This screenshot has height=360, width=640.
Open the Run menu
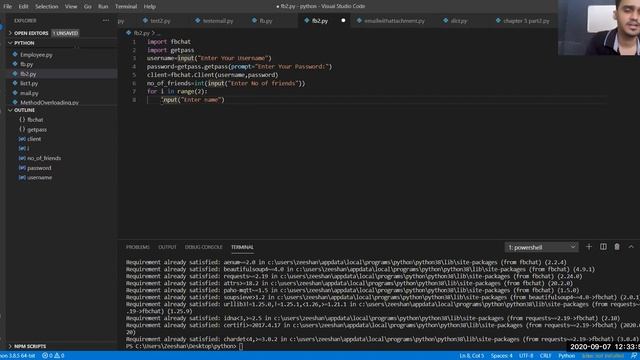click(103, 6)
